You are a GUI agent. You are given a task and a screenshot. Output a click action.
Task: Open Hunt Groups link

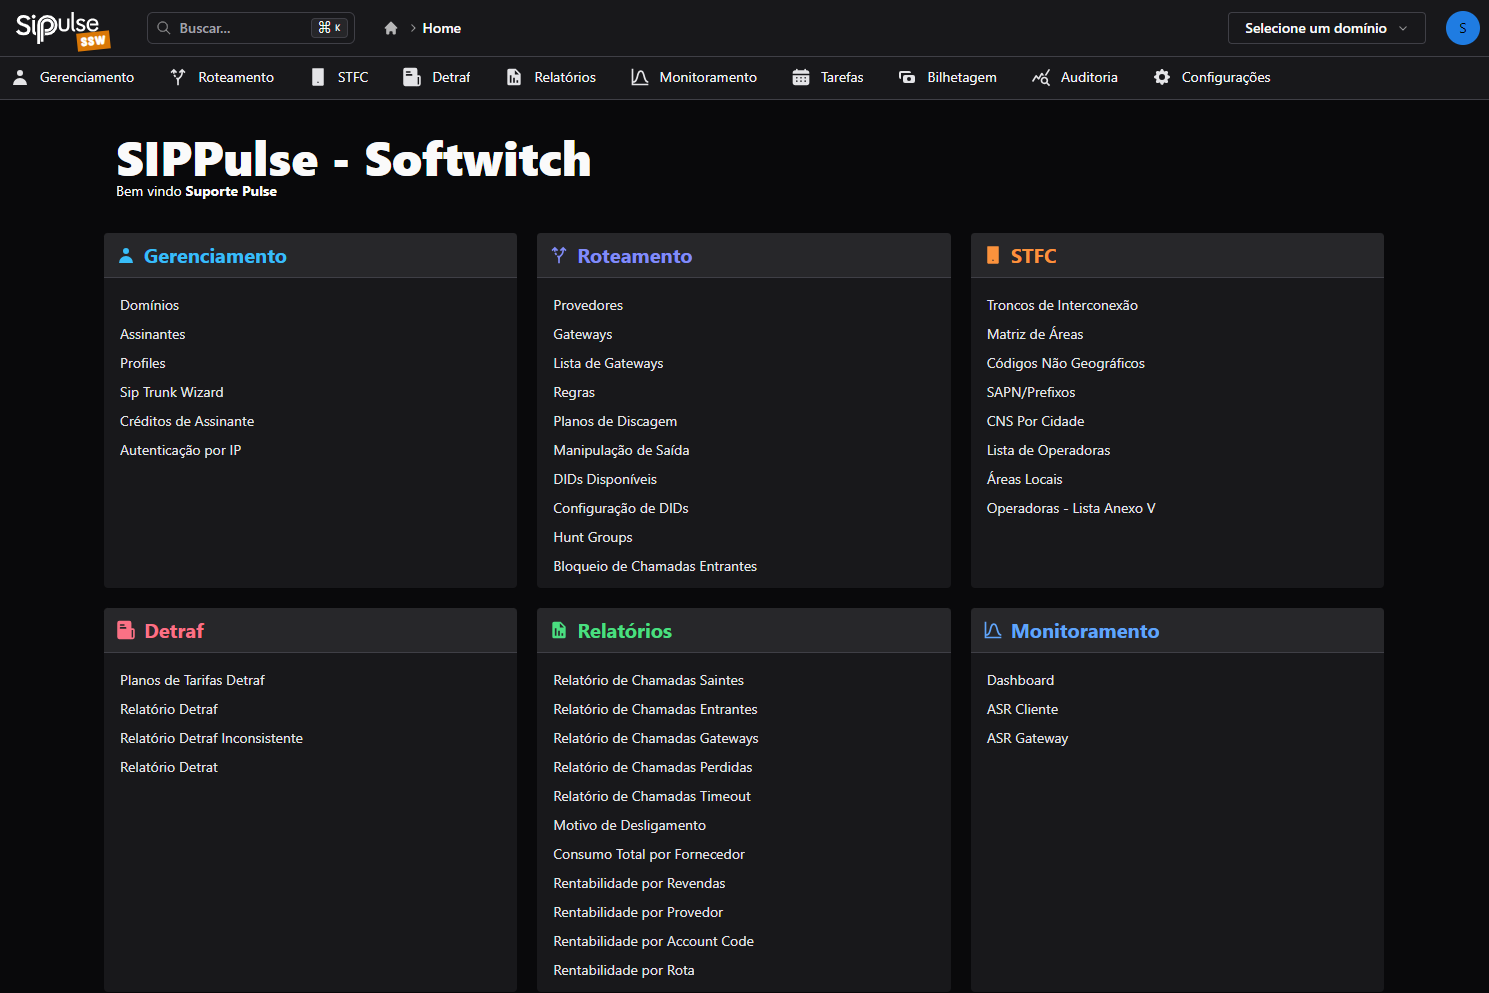coord(593,537)
